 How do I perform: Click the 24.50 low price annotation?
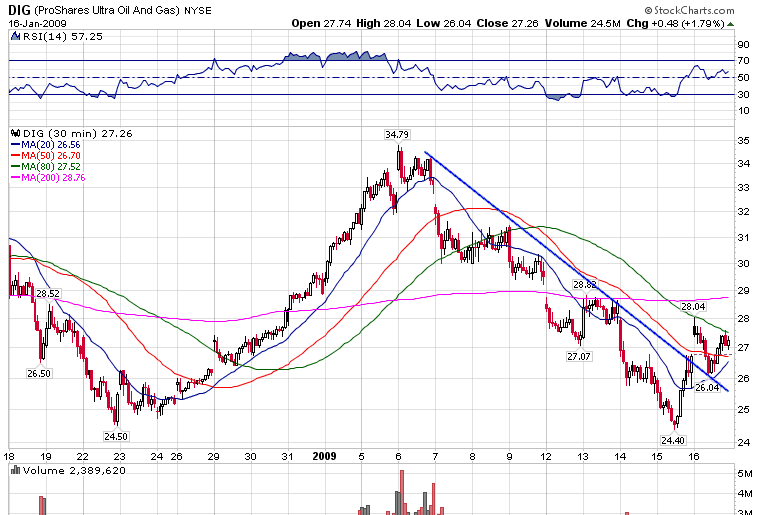(117, 436)
